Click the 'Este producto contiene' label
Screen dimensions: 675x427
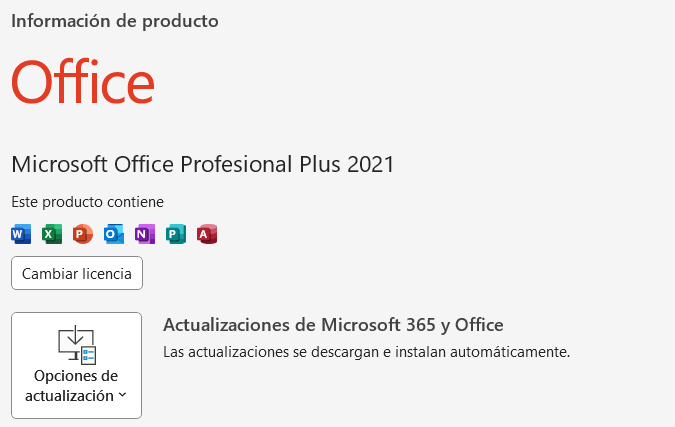click(x=87, y=201)
